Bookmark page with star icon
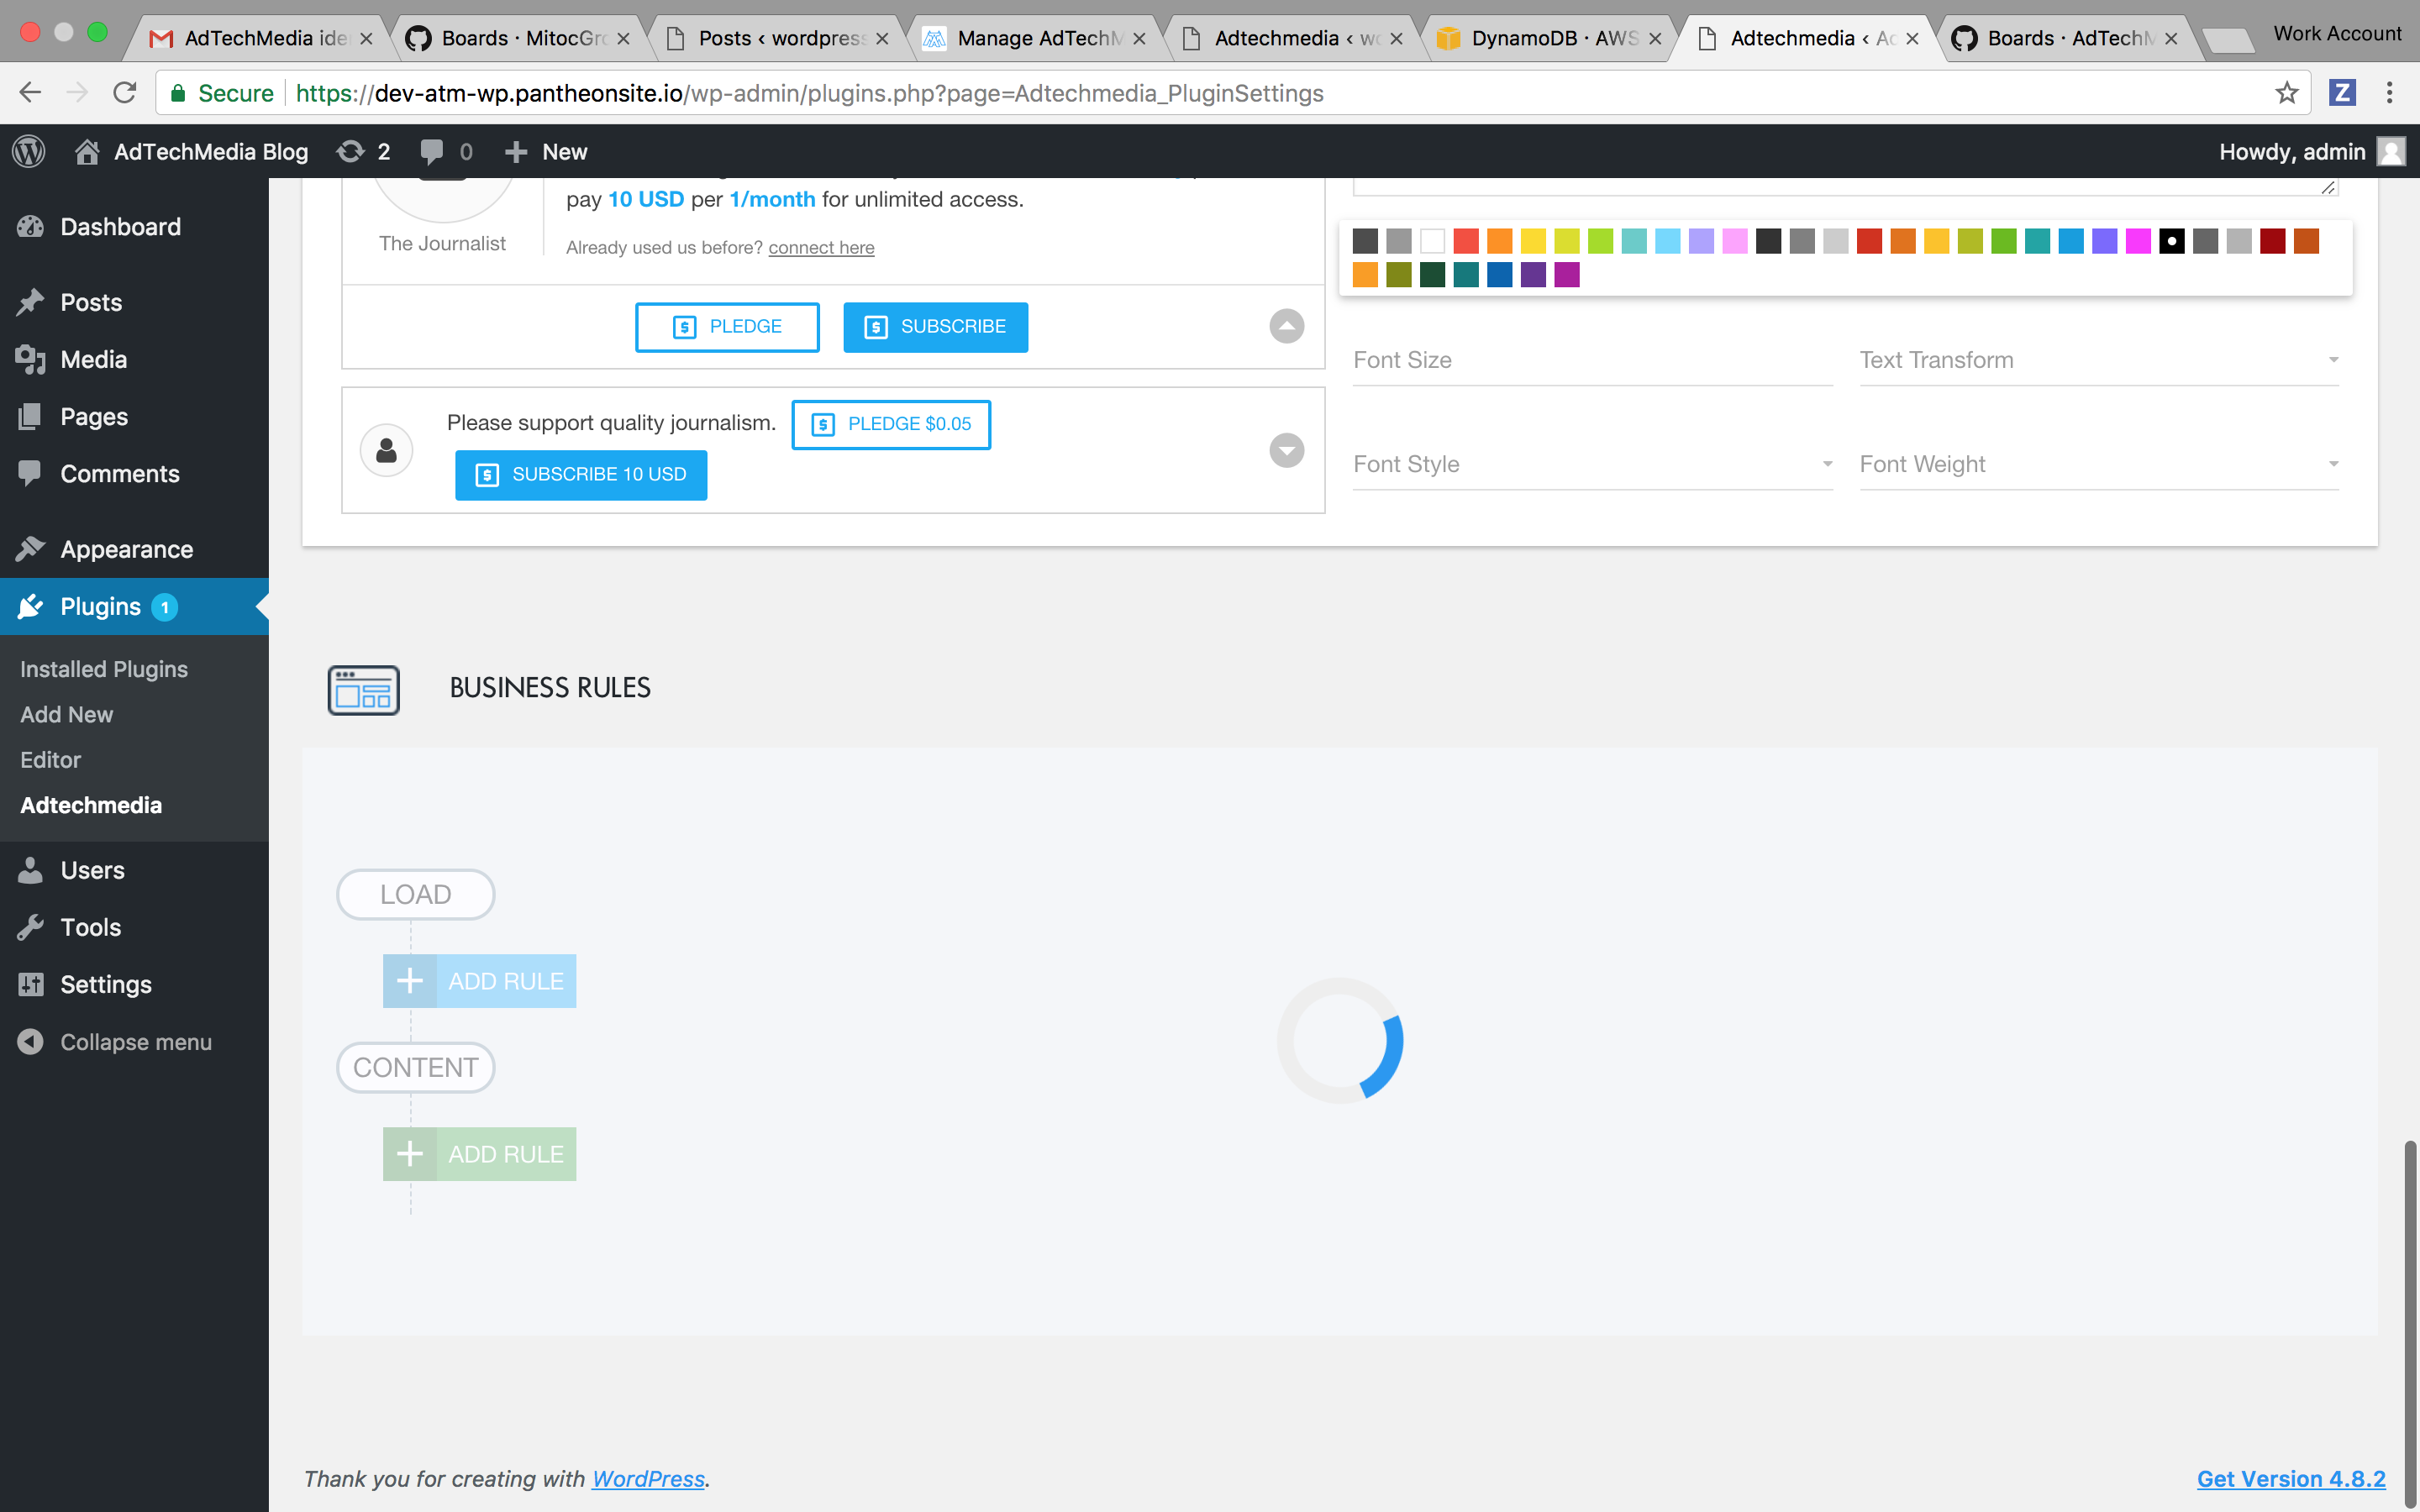Viewport: 2420px width, 1512px height. coord(2286,93)
